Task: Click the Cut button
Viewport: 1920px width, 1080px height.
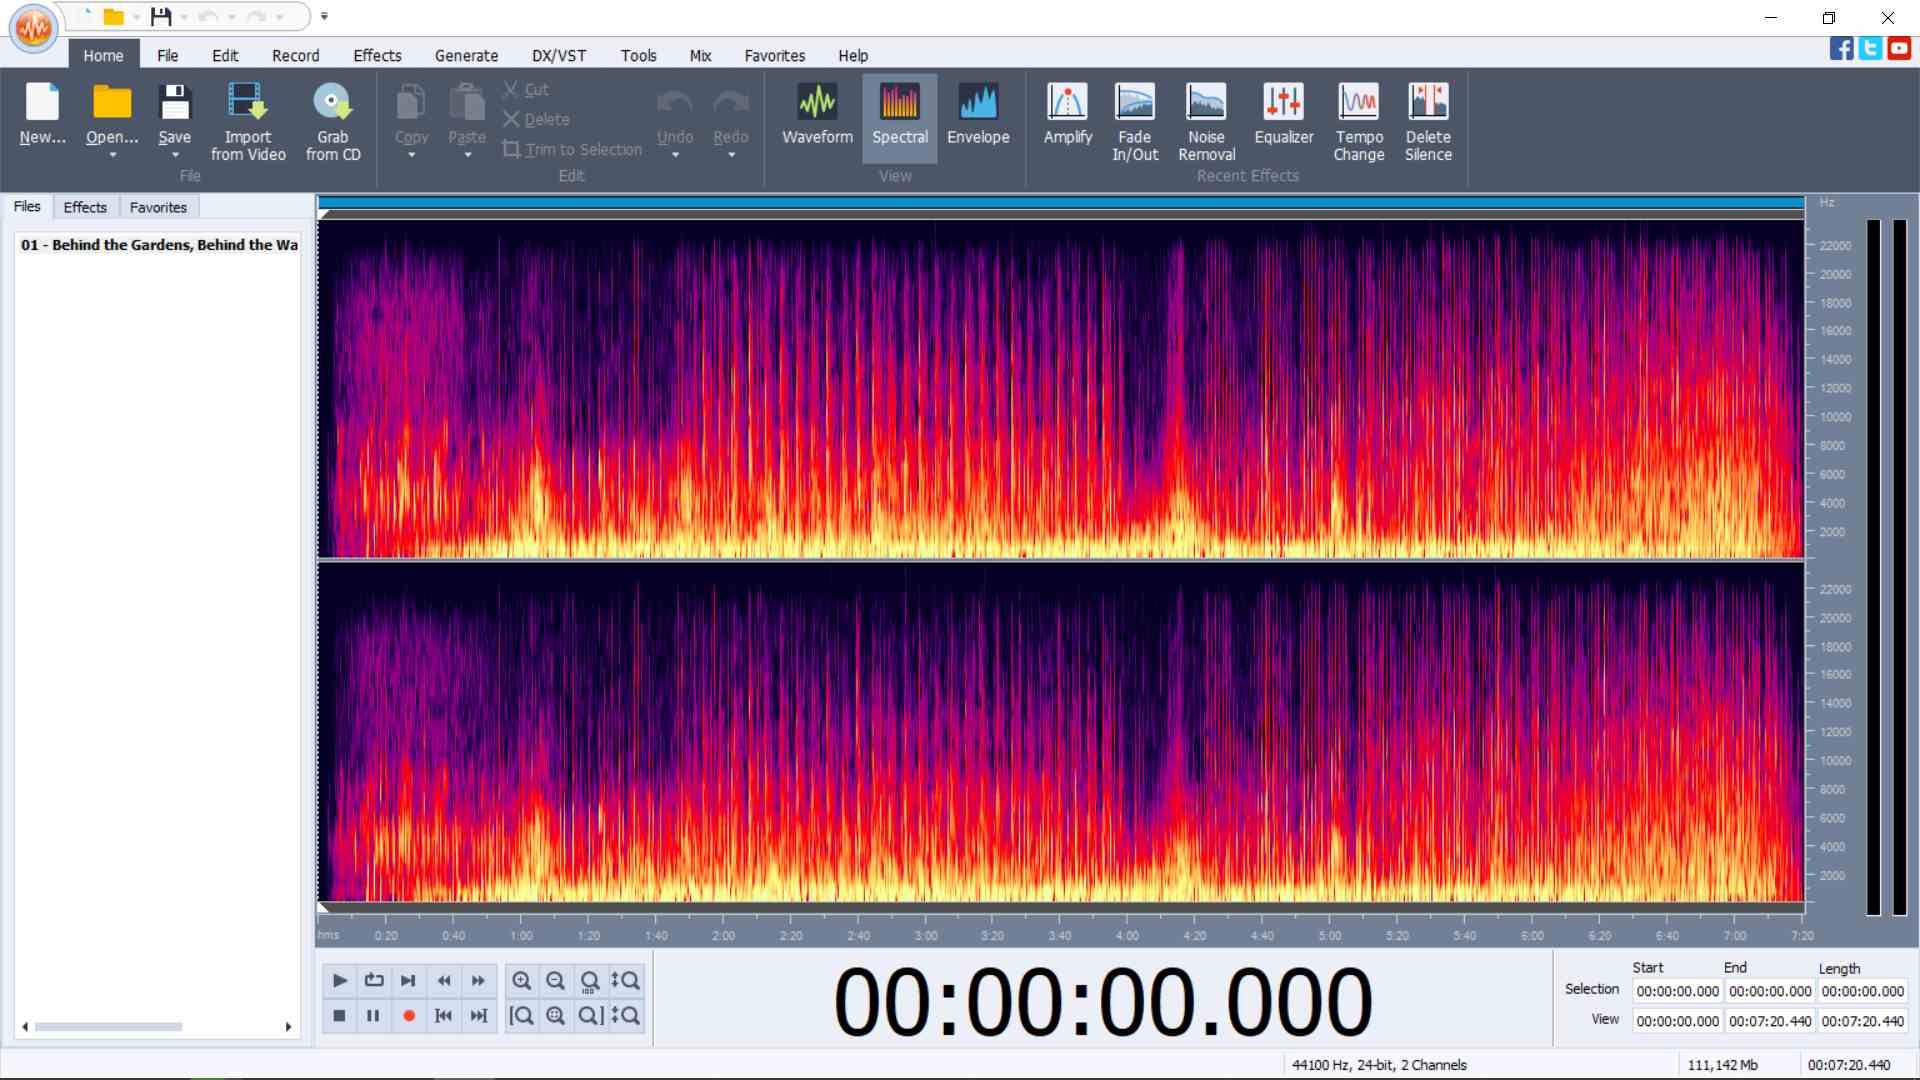Action: 526,90
